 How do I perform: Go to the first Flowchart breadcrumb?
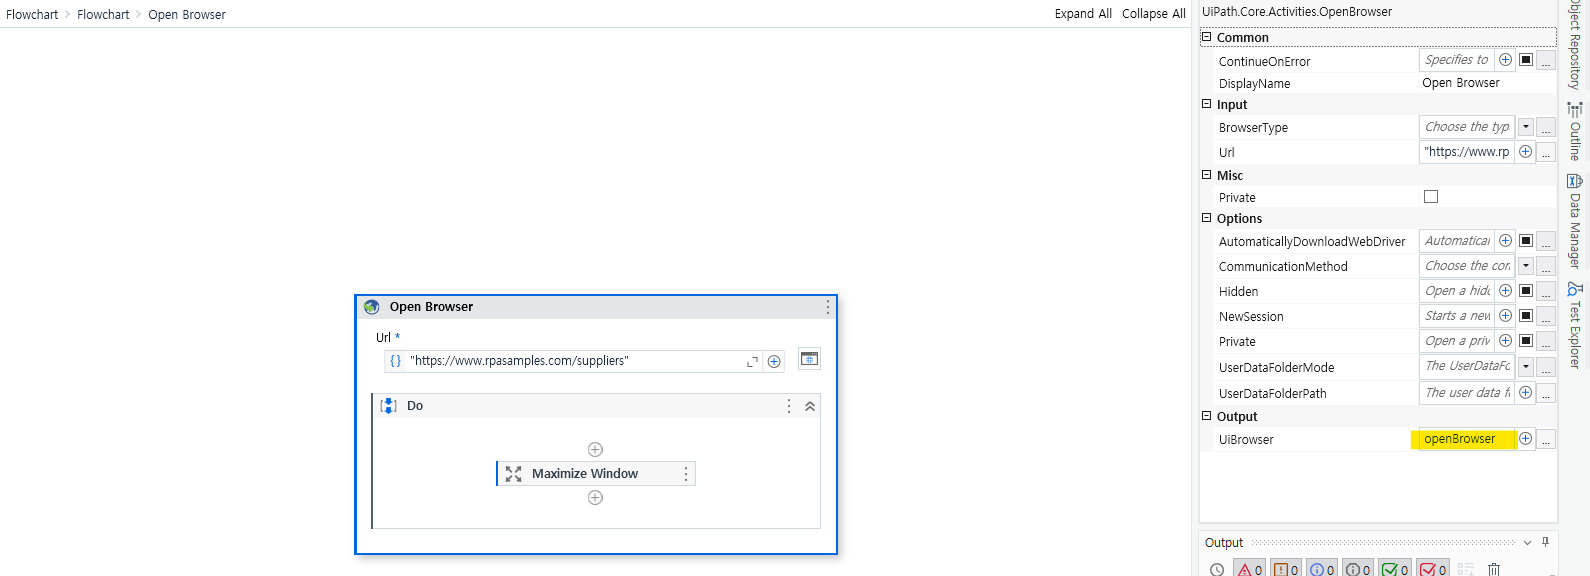32,15
